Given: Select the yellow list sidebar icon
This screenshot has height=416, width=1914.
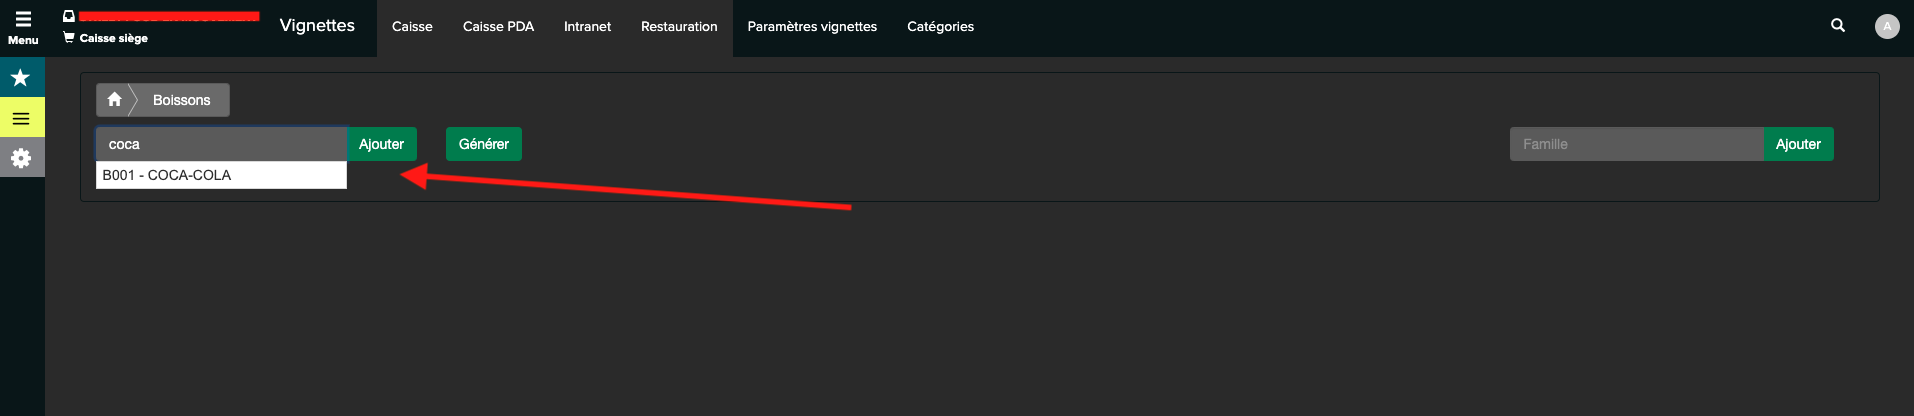Looking at the screenshot, I should tap(21, 118).
